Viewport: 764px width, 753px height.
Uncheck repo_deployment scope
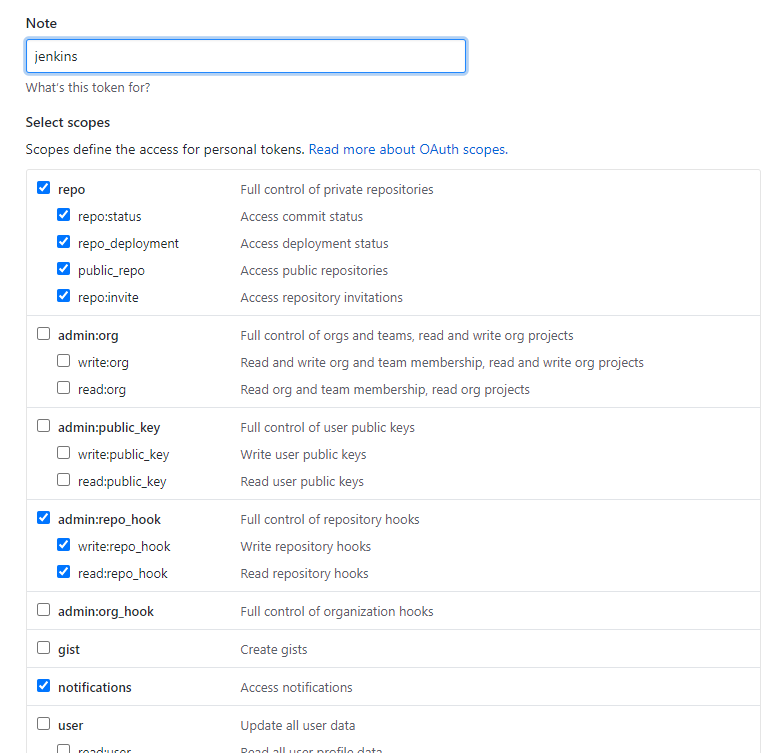coord(64,242)
